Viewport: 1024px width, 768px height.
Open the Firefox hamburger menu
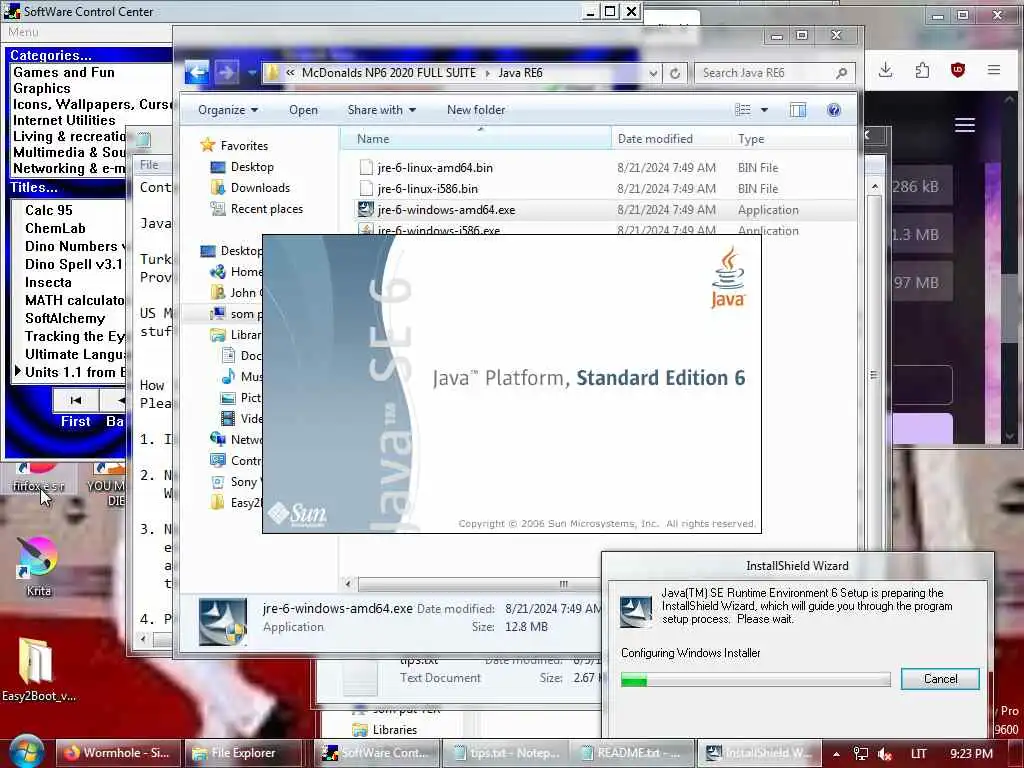click(x=994, y=70)
